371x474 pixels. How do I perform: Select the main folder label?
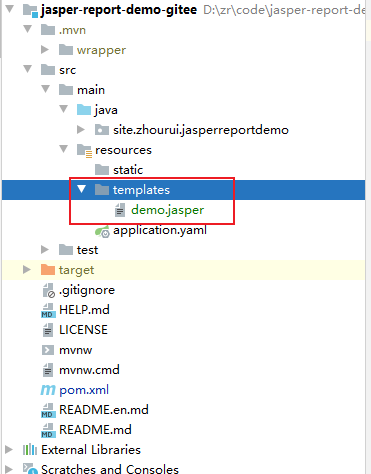pos(91,90)
